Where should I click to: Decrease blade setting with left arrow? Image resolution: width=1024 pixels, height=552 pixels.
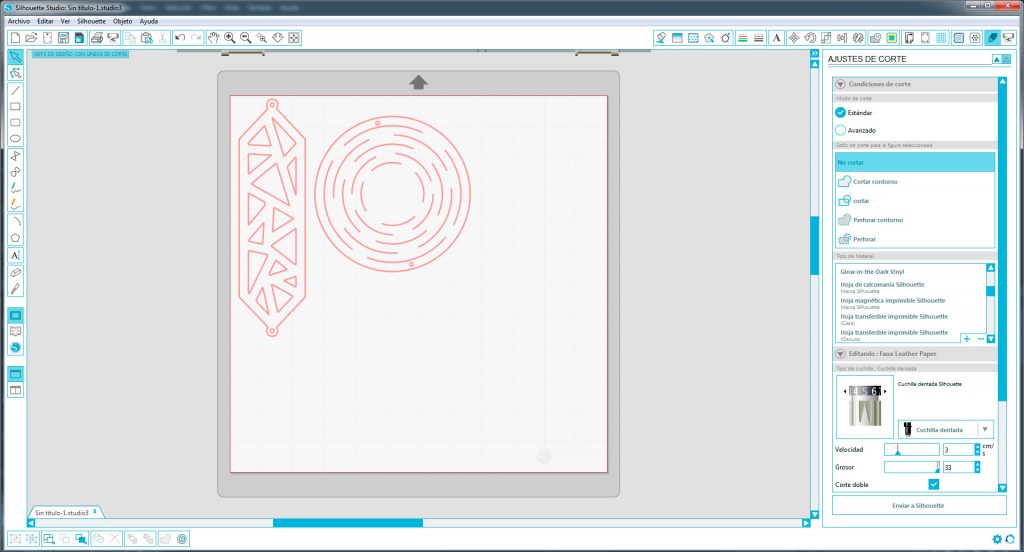tap(845, 391)
